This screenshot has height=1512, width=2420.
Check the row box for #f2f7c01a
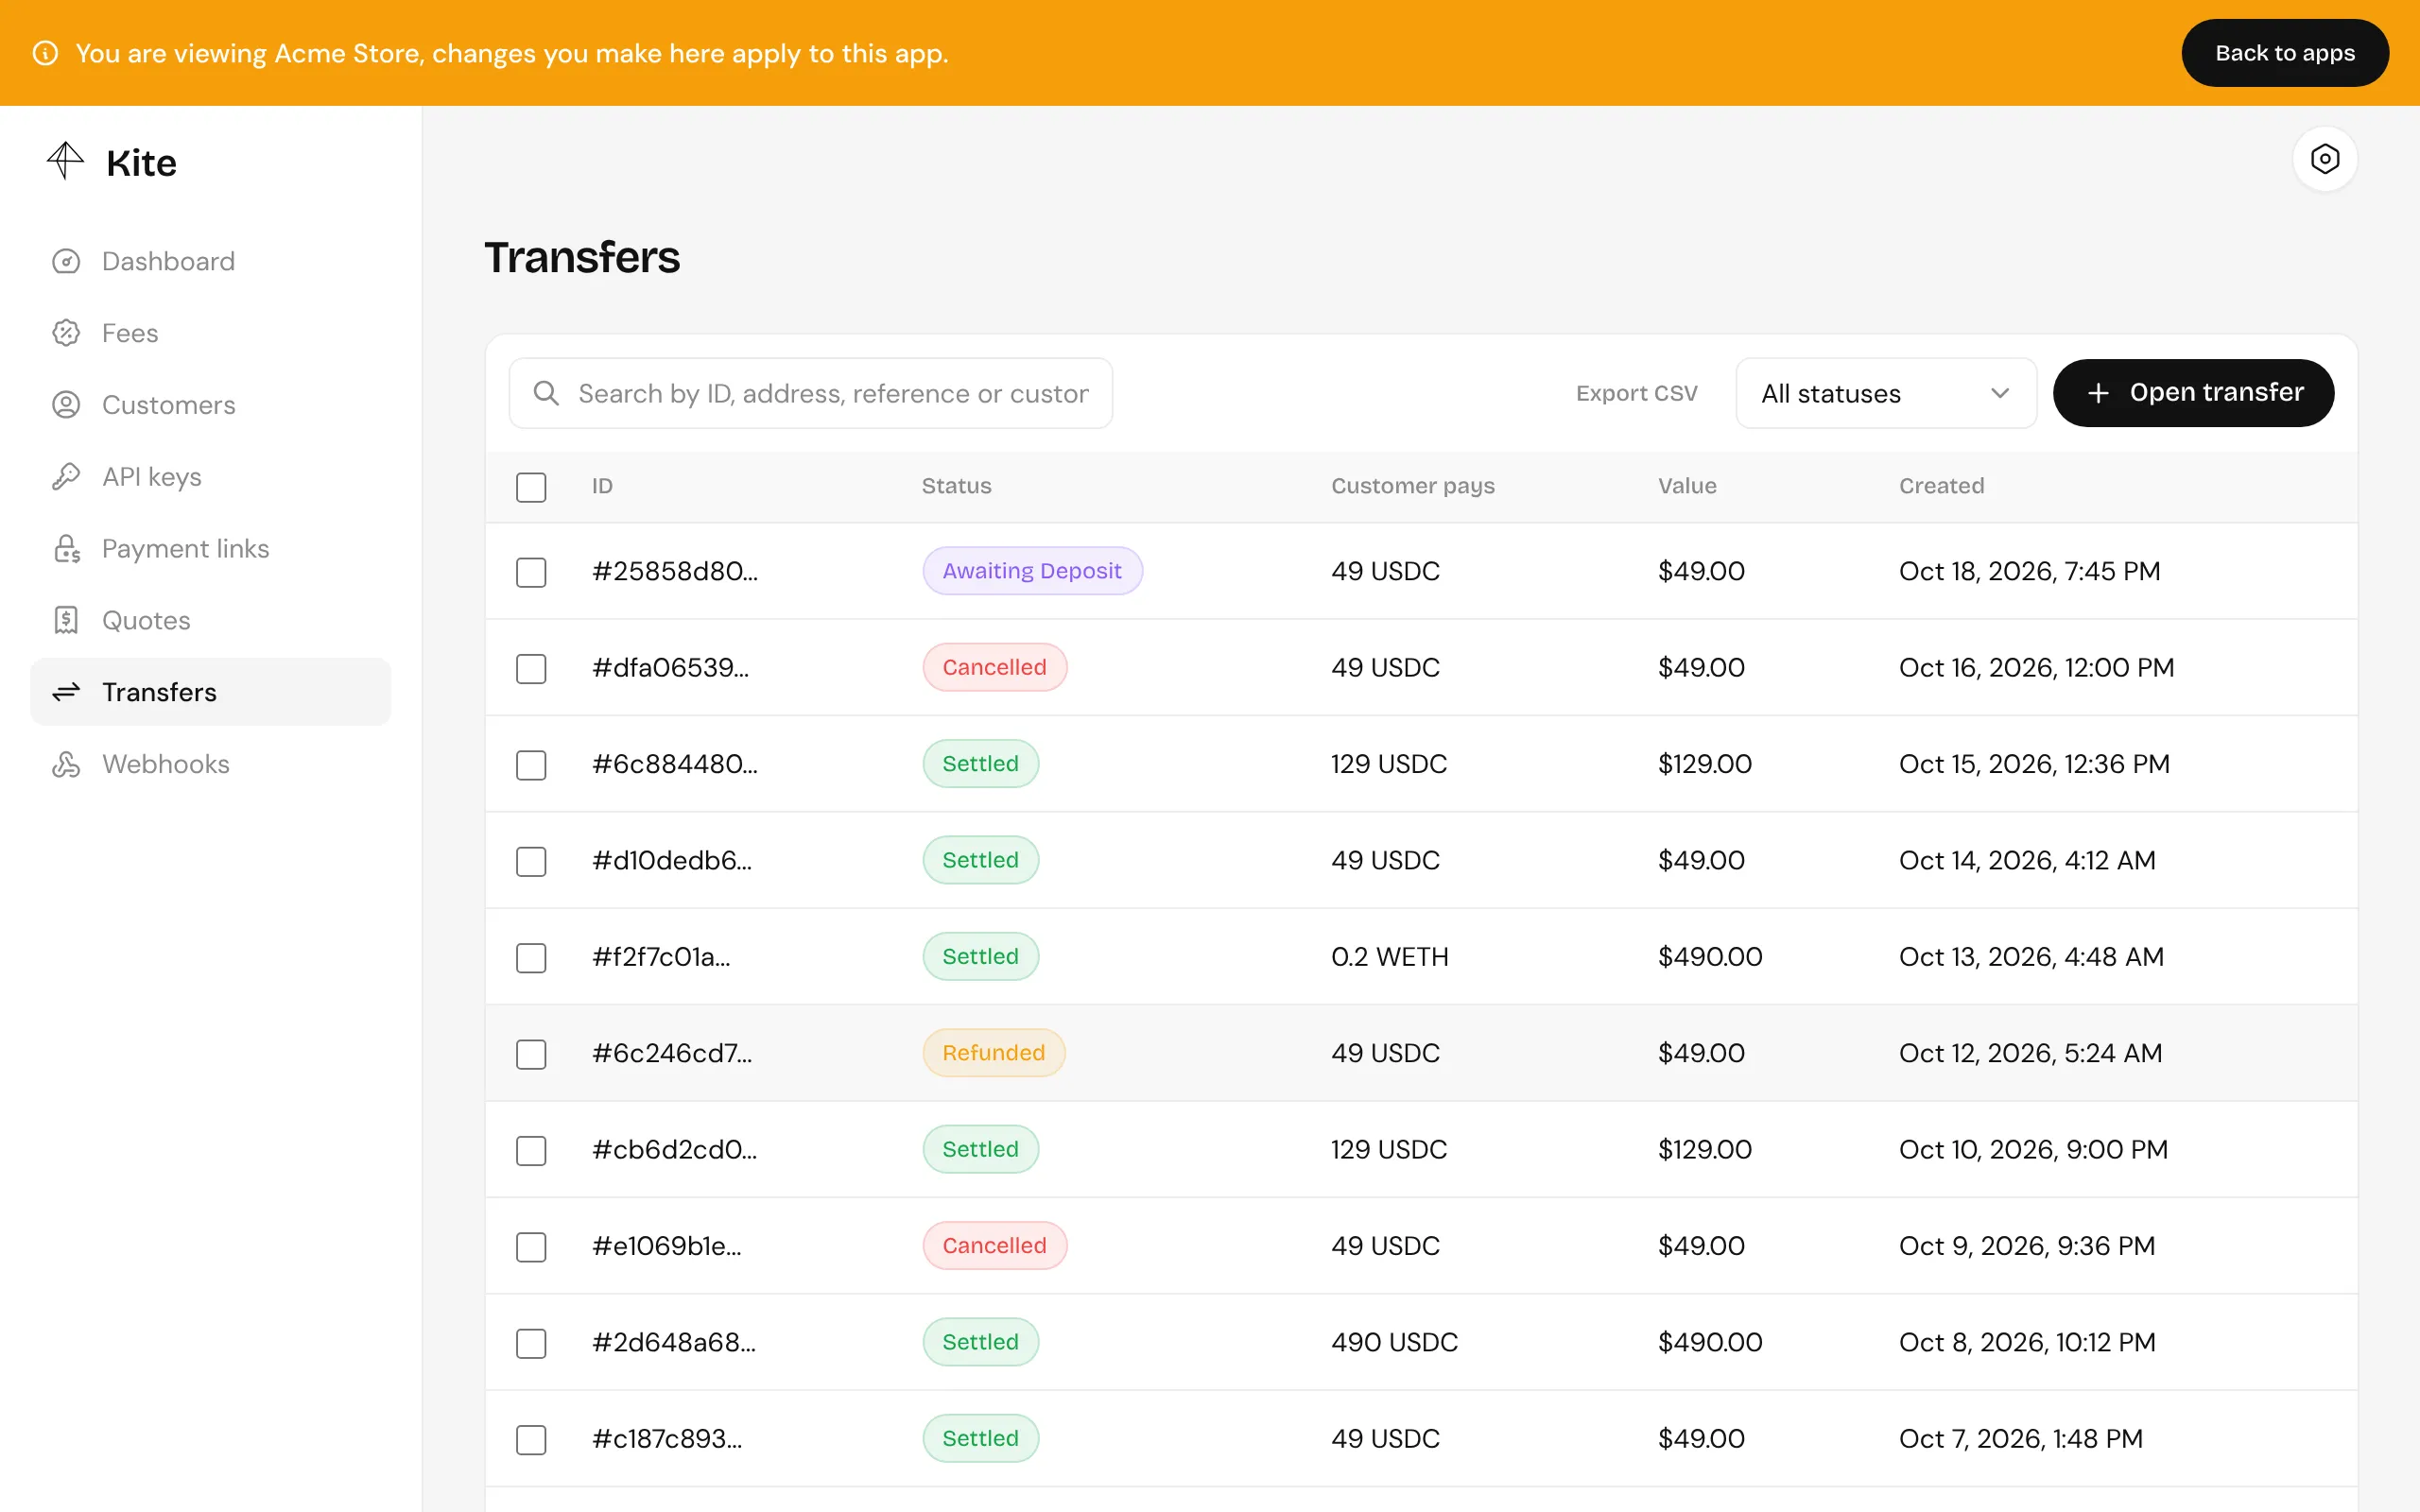531,958
